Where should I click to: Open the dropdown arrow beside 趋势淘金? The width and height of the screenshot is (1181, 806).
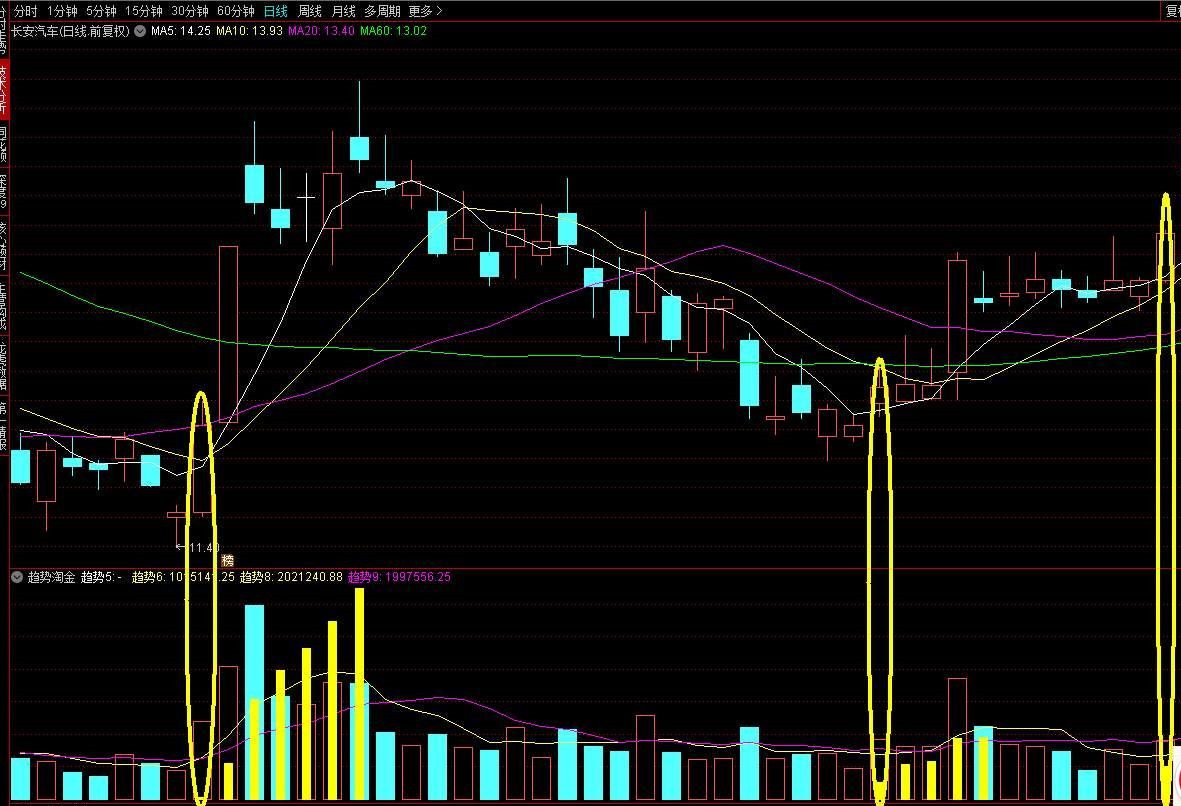pos(17,577)
